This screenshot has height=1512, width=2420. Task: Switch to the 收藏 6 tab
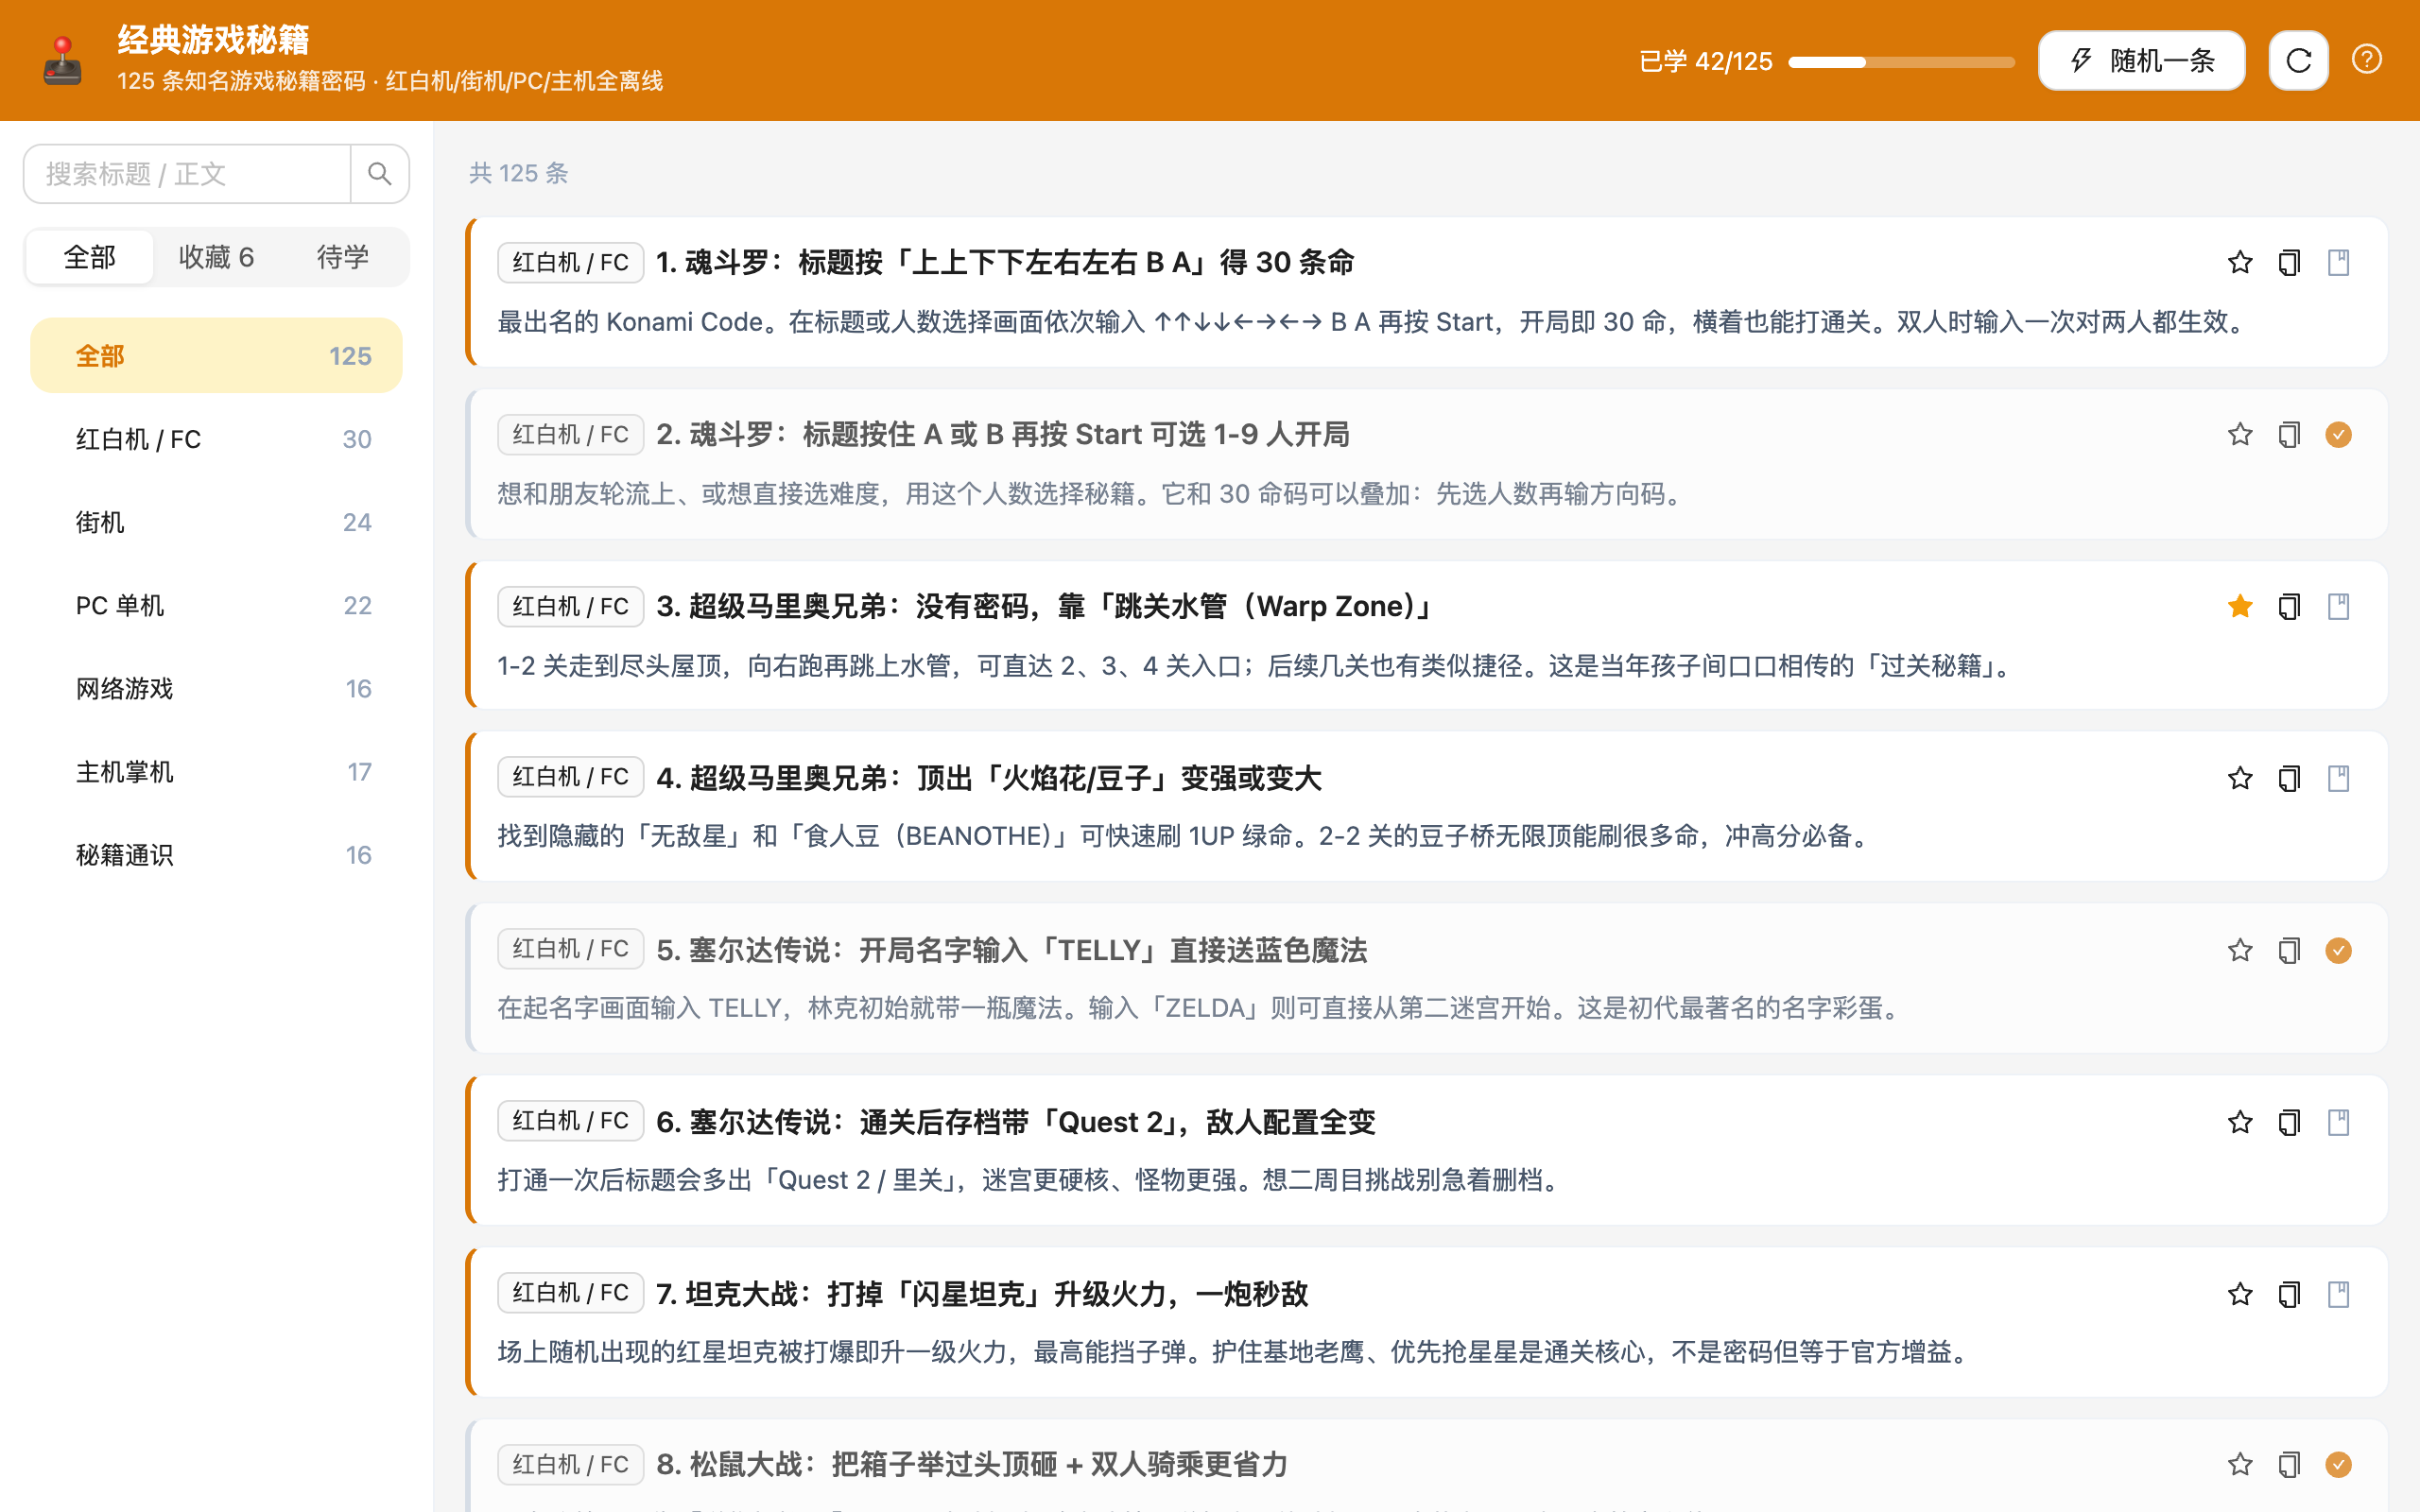click(x=216, y=257)
